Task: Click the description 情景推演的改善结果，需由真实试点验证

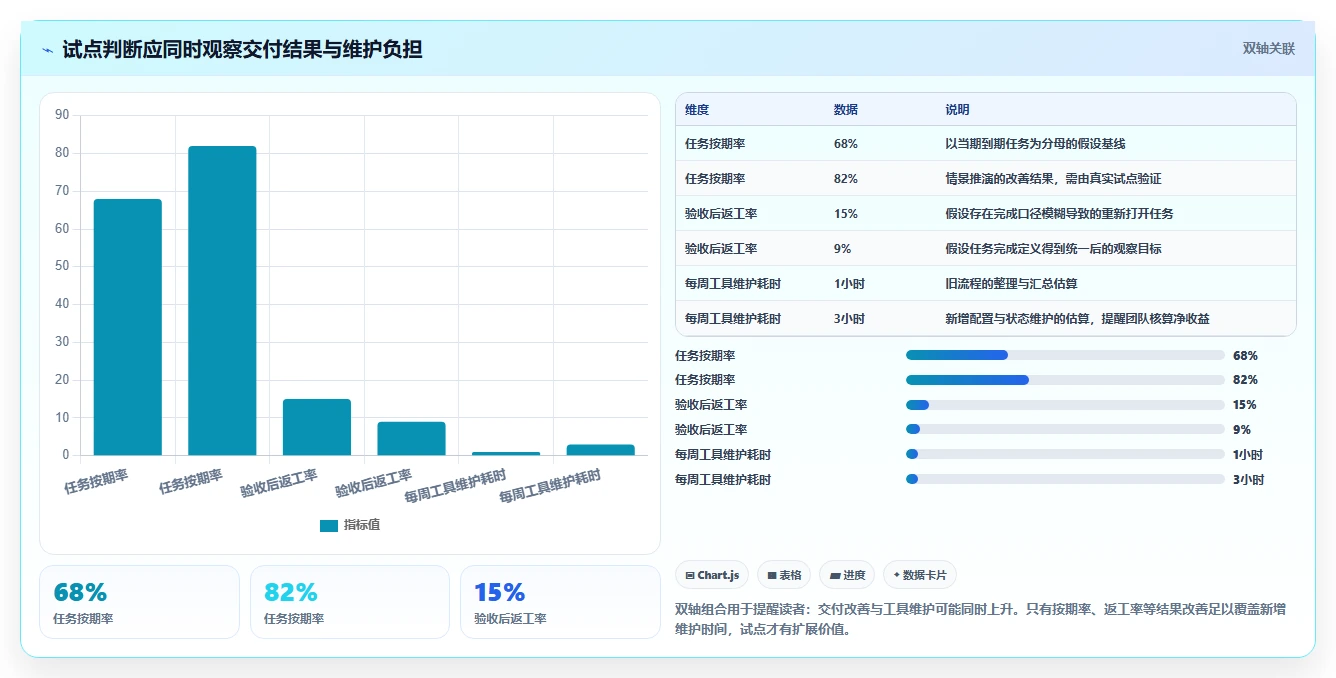Action: pos(1054,179)
